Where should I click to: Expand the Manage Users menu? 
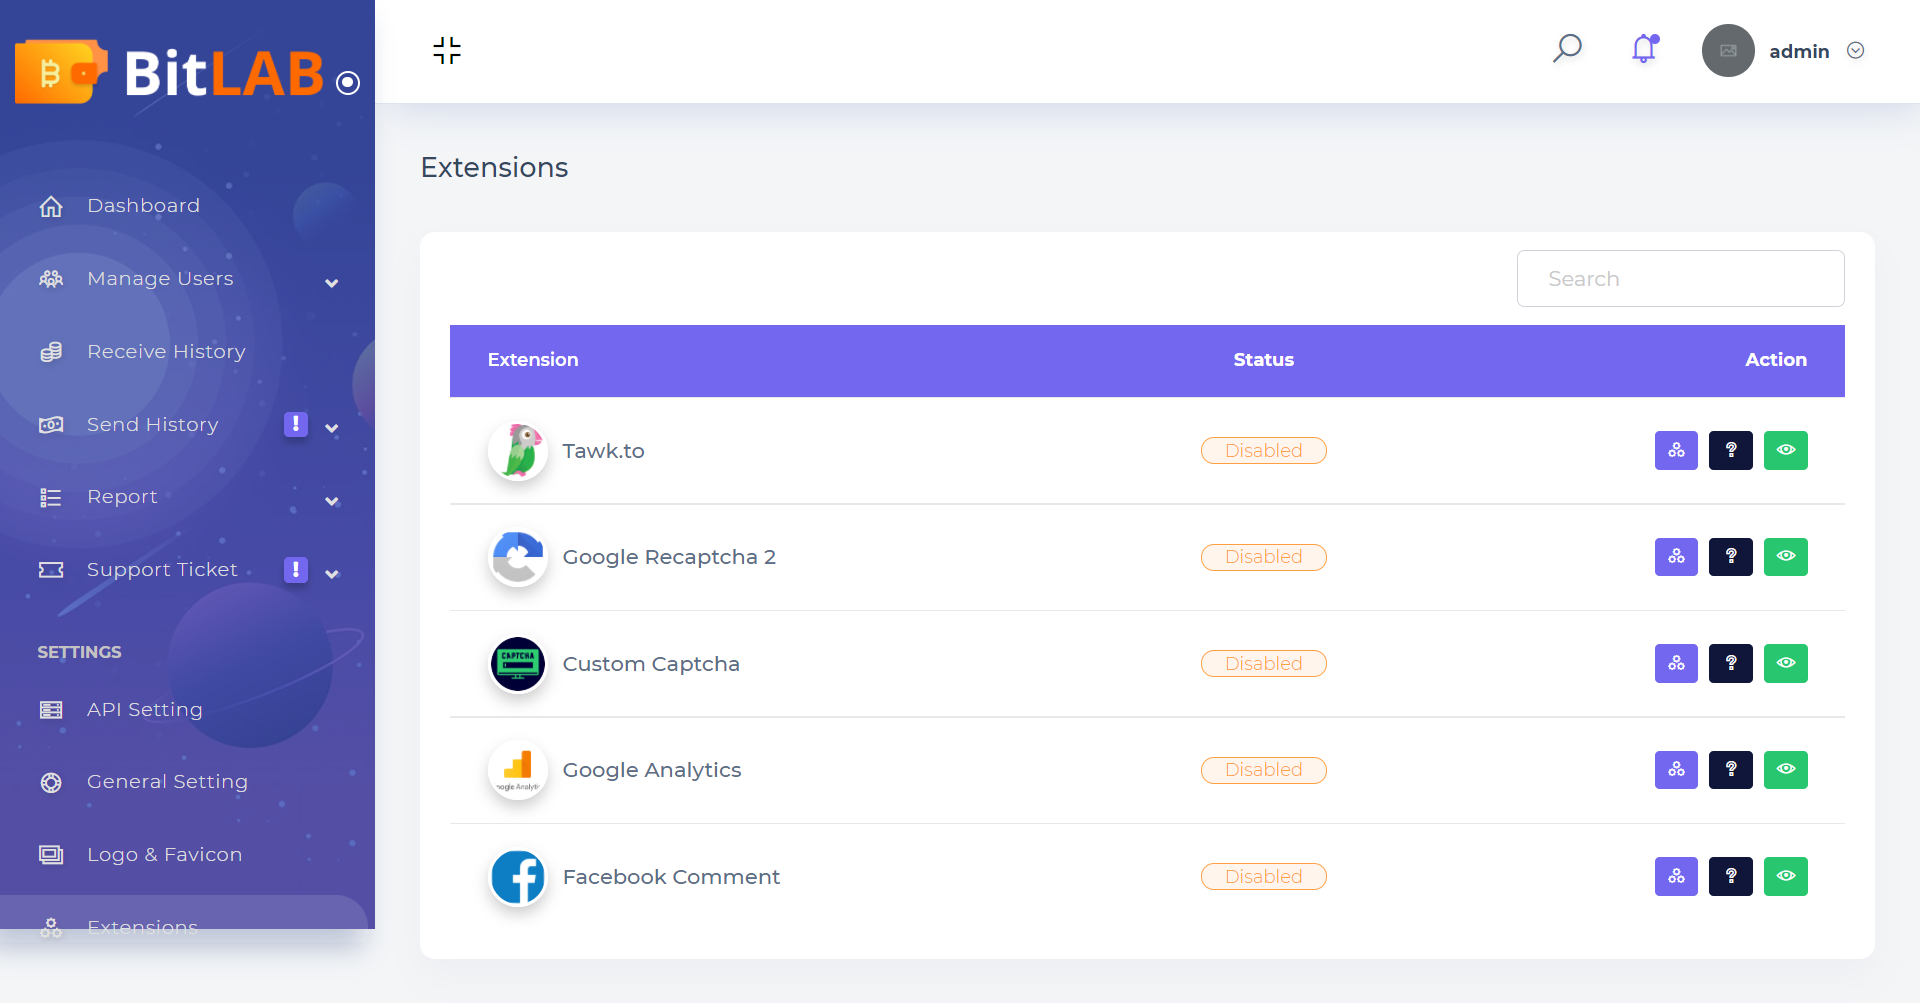point(331,283)
